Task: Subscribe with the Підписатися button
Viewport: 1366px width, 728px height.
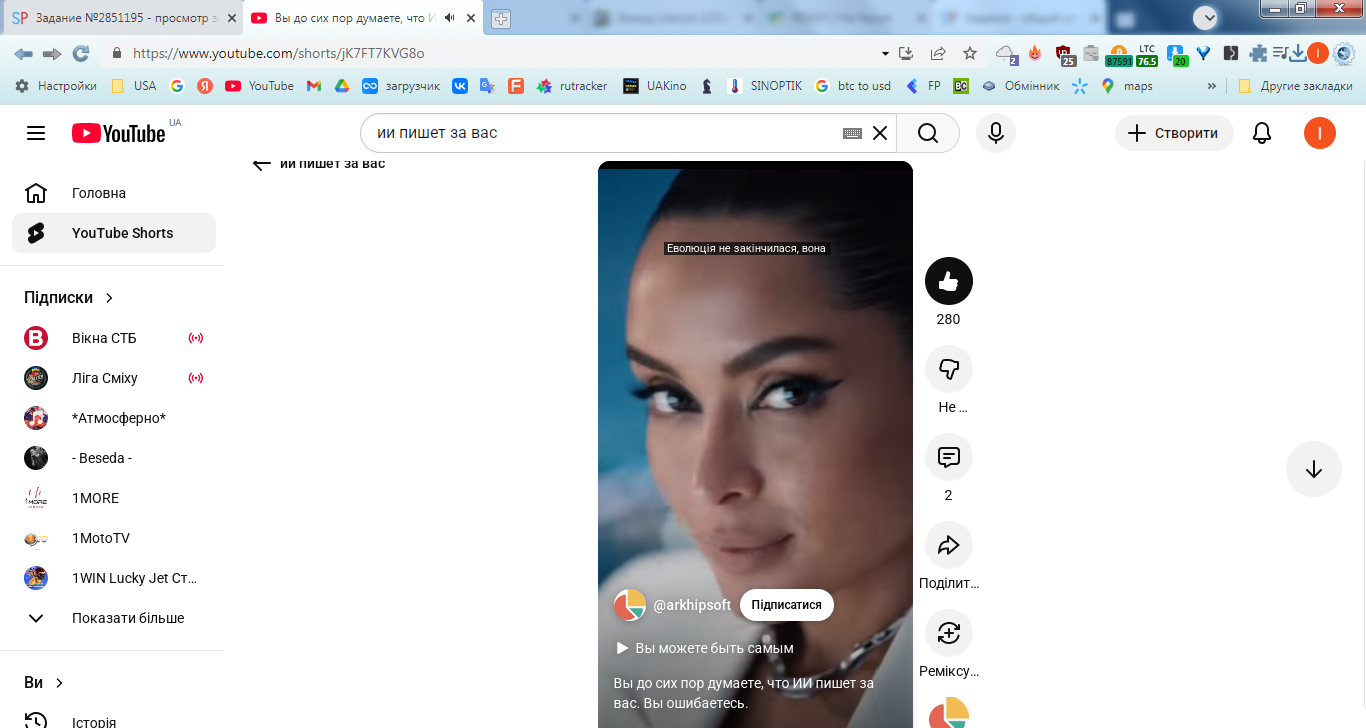Action: (787, 605)
